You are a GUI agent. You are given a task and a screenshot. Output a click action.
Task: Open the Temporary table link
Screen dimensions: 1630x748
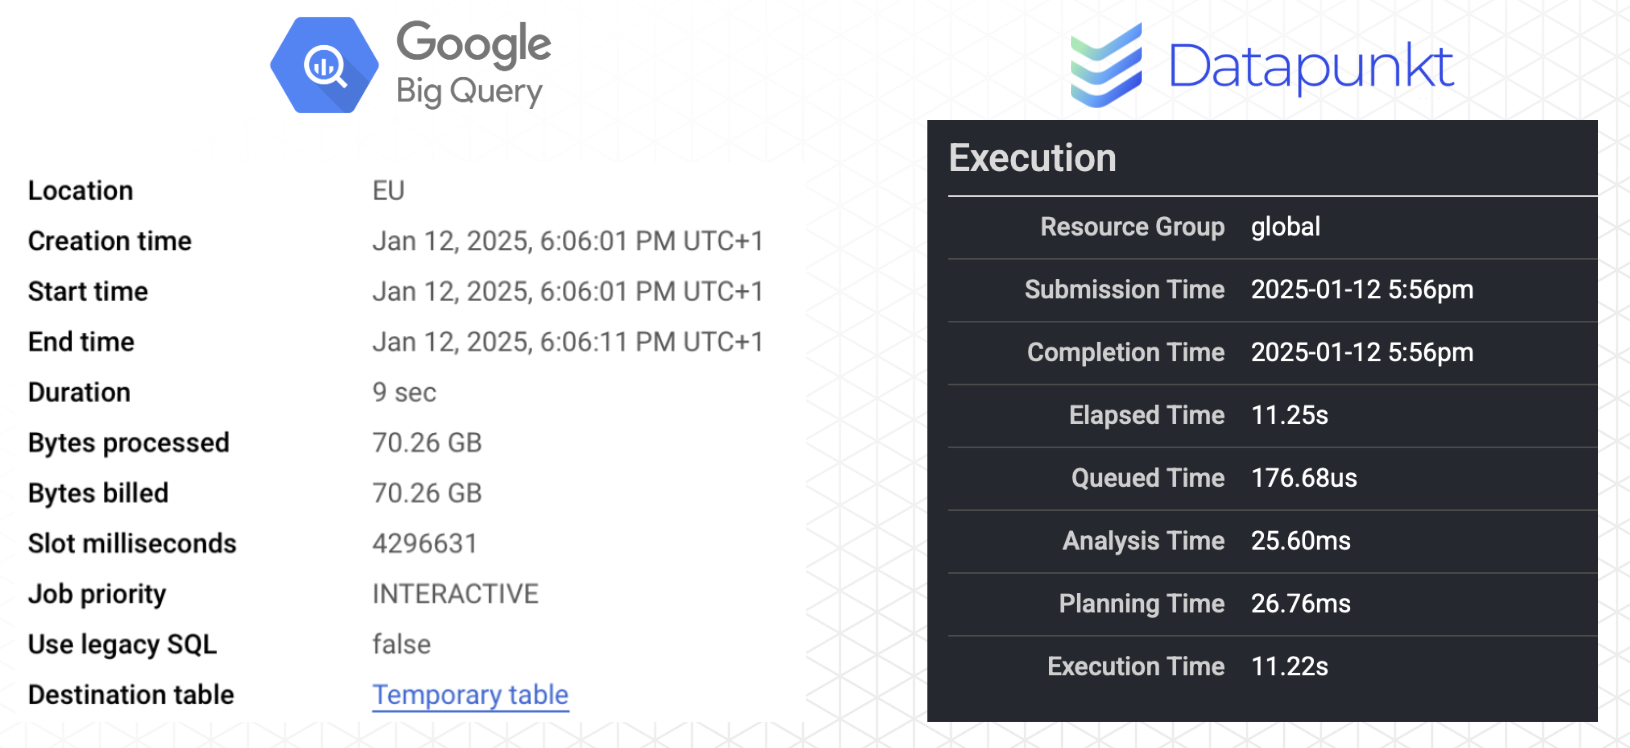point(470,695)
